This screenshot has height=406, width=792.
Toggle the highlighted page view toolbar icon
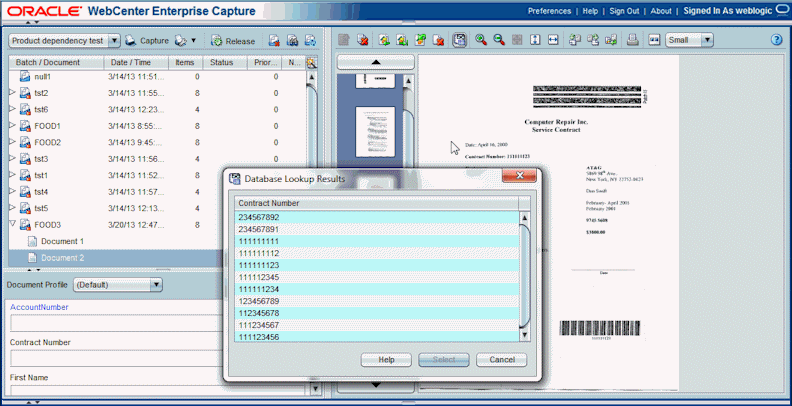(459, 40)
